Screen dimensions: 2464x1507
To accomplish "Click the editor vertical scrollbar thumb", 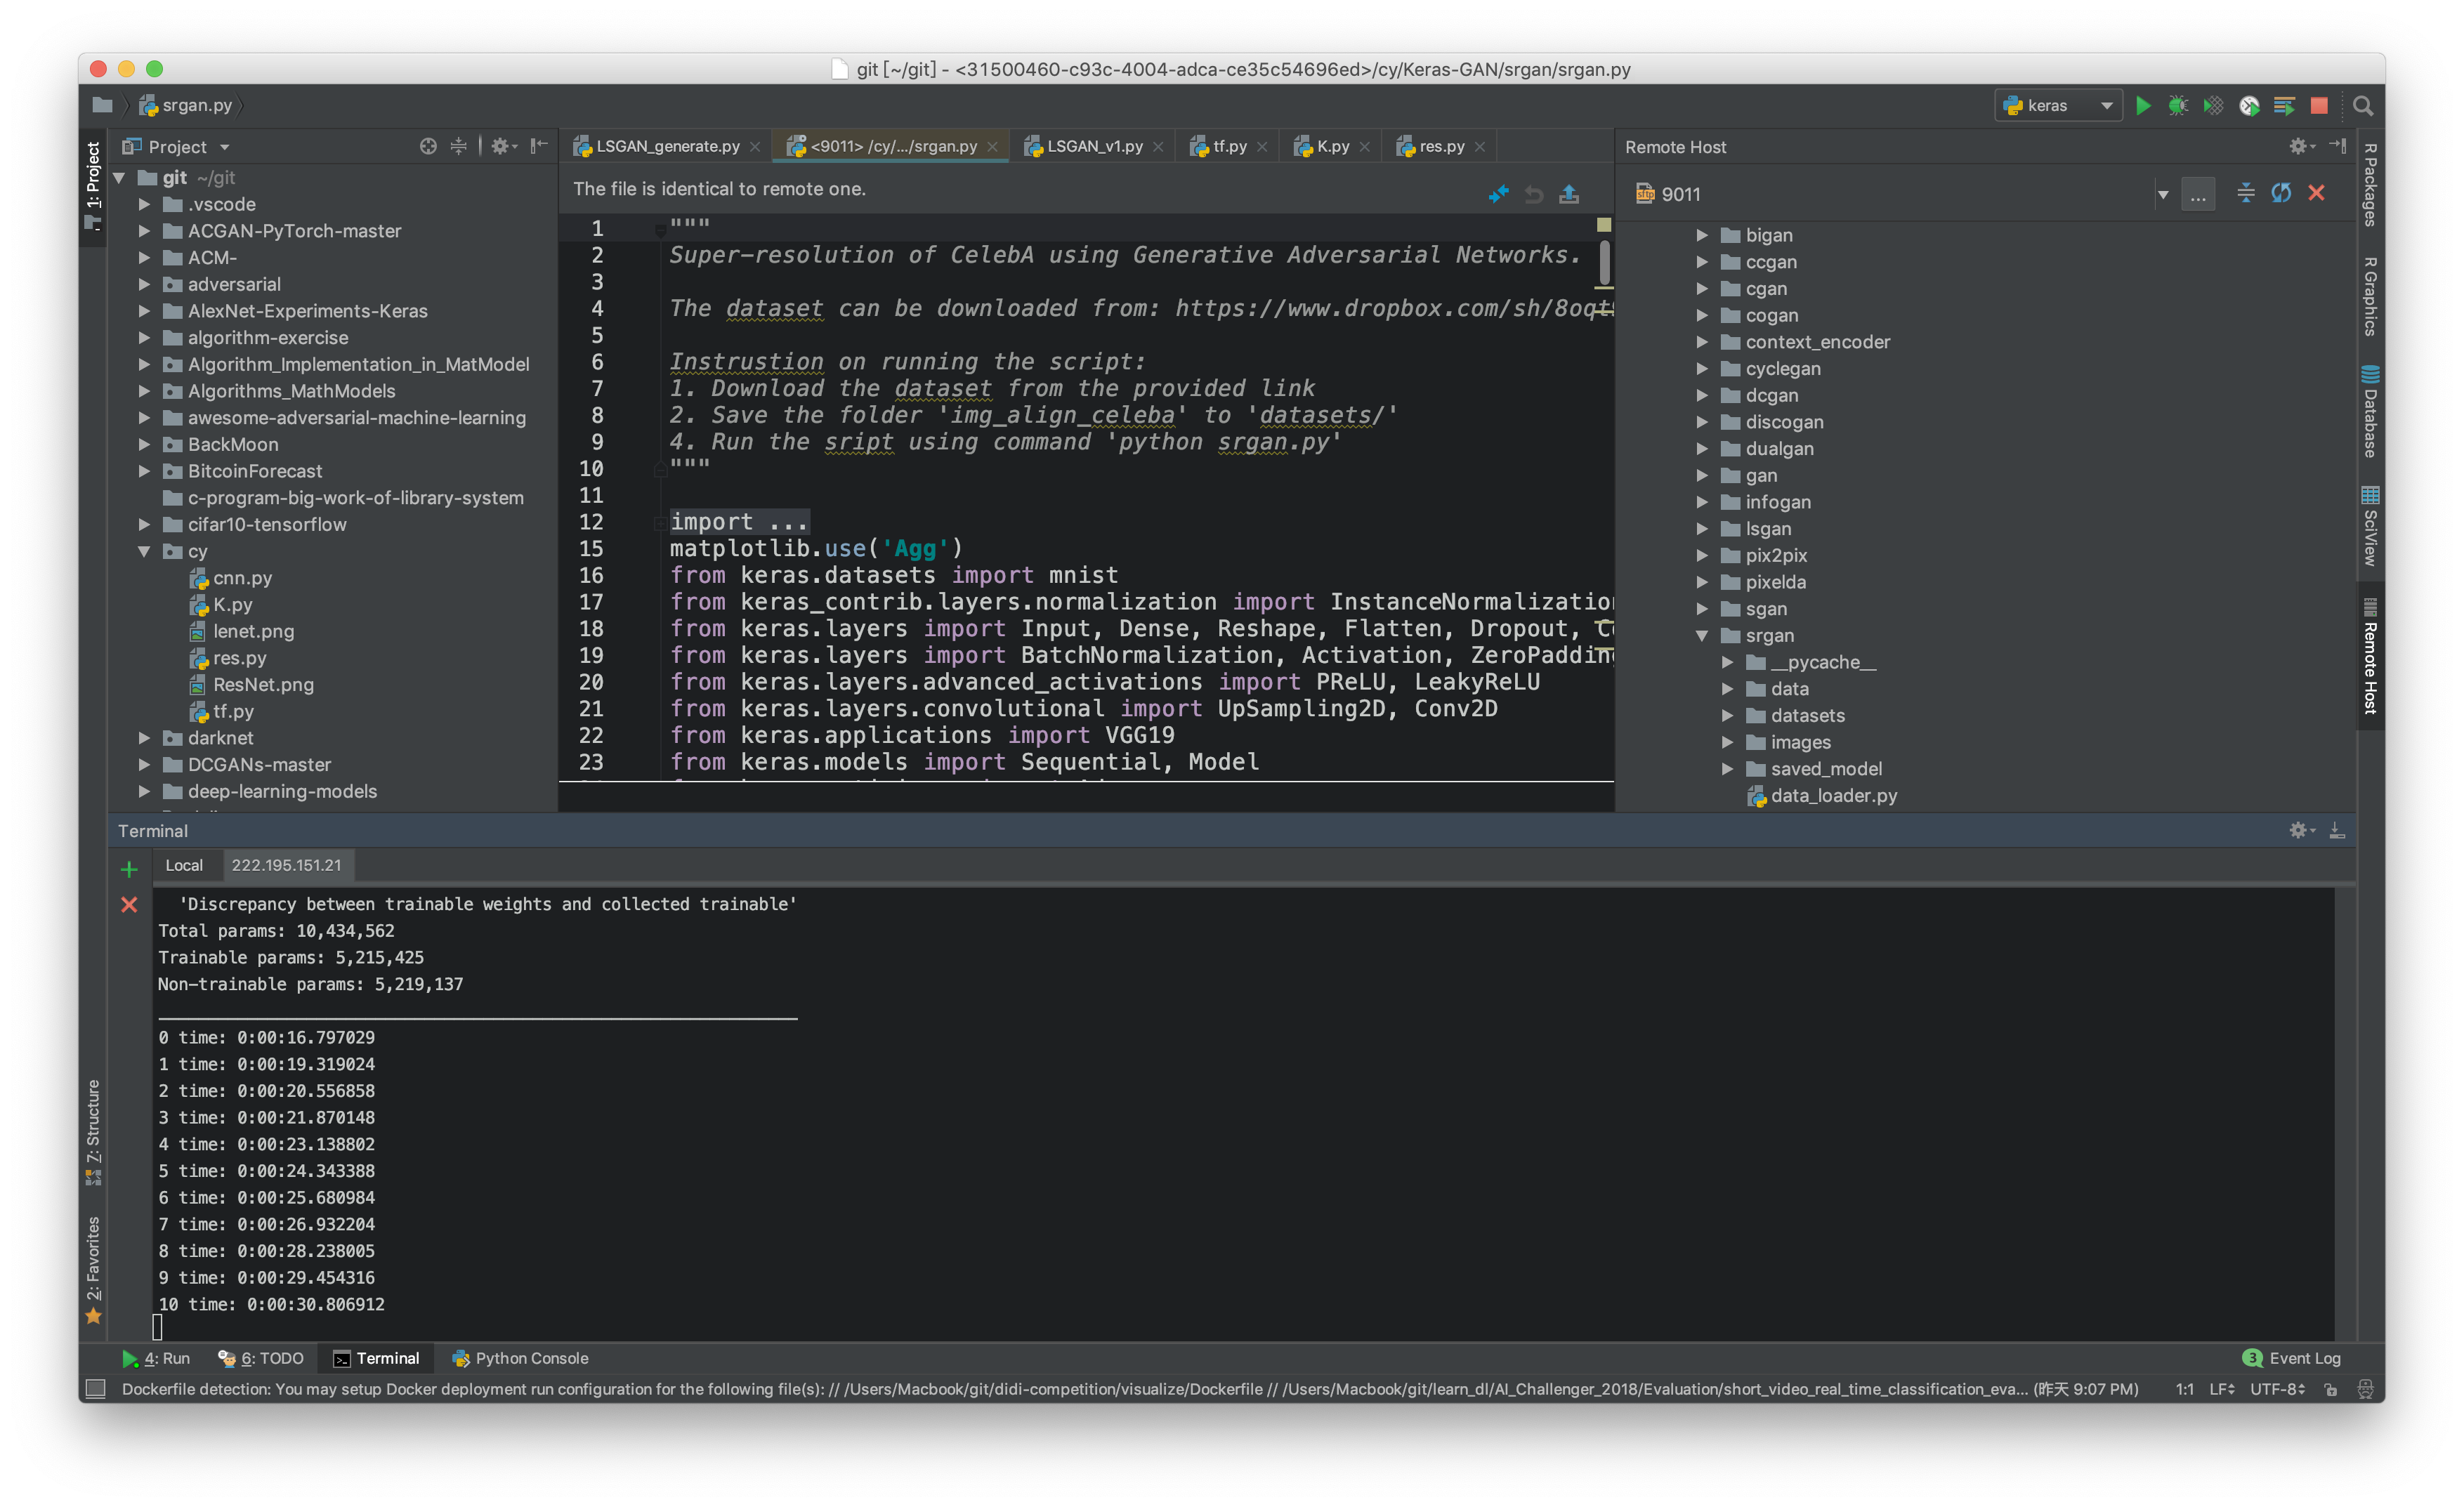I will [1604, 263].
